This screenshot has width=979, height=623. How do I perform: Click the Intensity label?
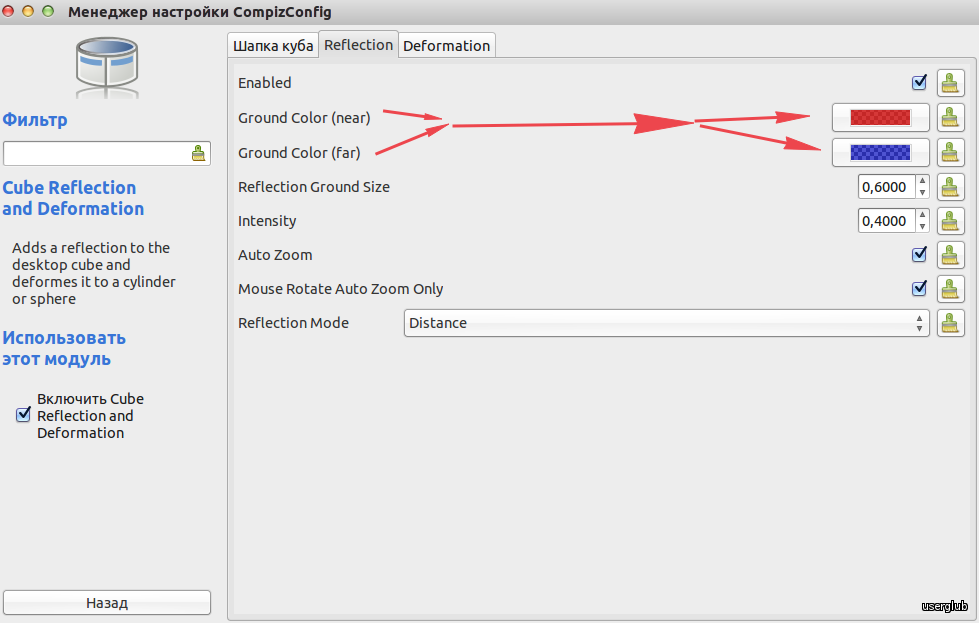[x=267, y=221]
